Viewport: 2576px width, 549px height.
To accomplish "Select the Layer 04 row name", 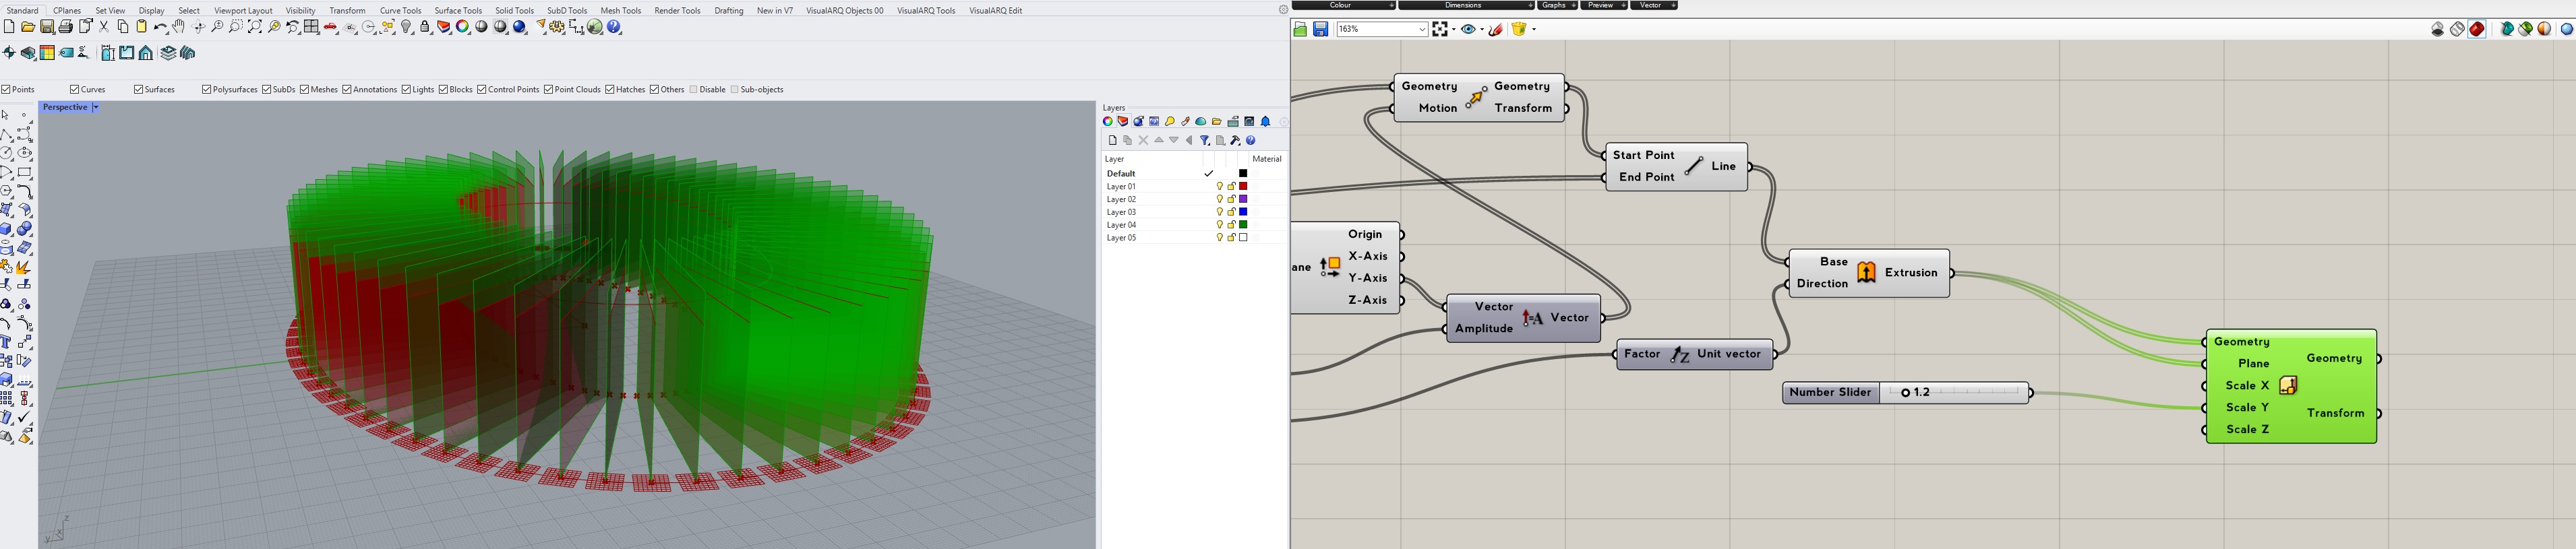I will (1121, 225).
